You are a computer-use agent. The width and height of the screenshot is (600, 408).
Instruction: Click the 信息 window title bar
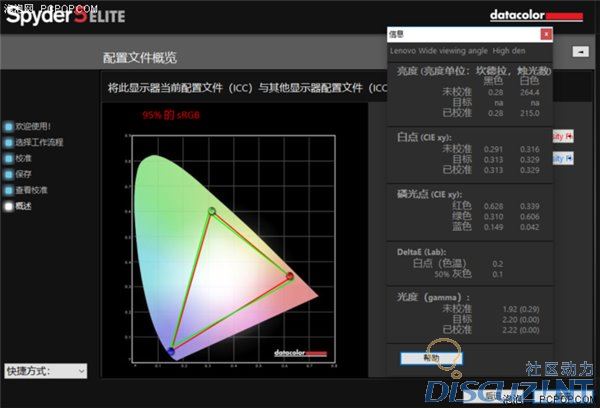point(460,34)
